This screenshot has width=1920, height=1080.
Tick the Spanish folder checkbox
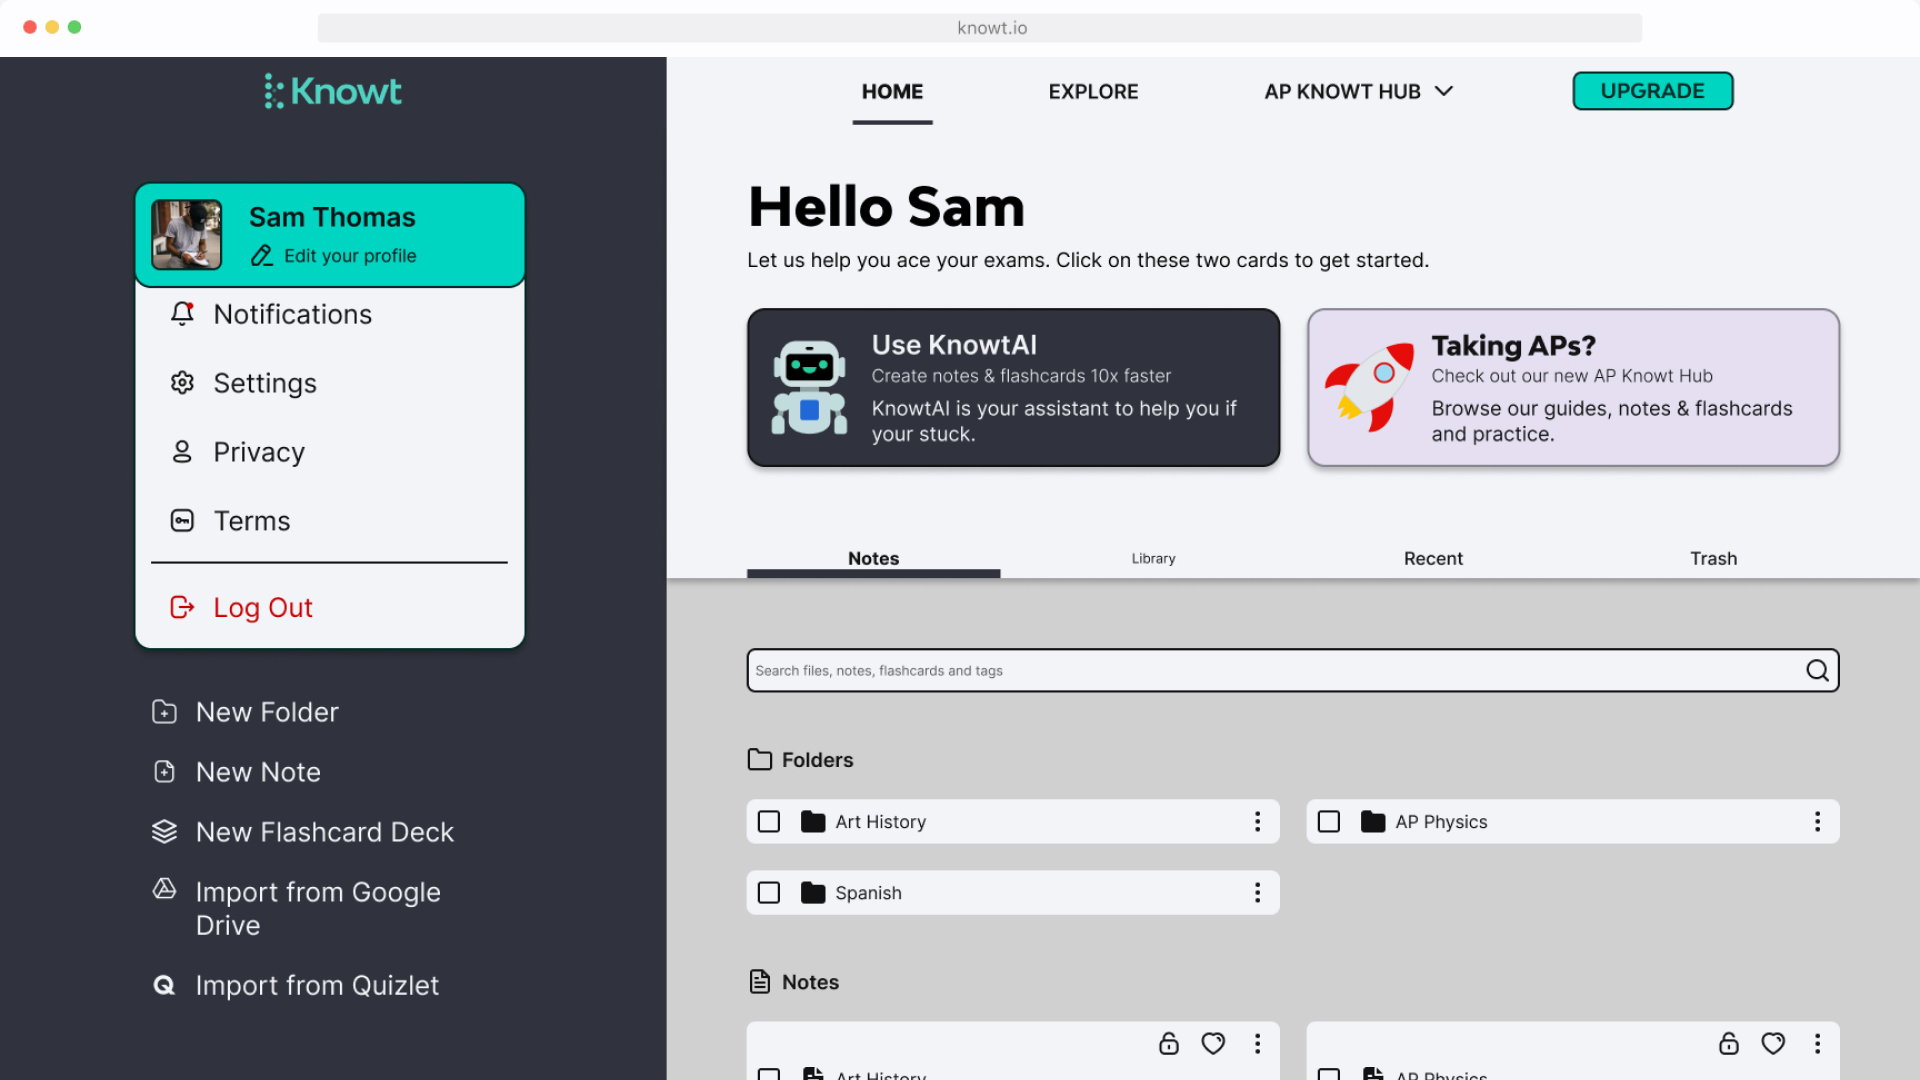pyautogui.click(x=769, y=893)
